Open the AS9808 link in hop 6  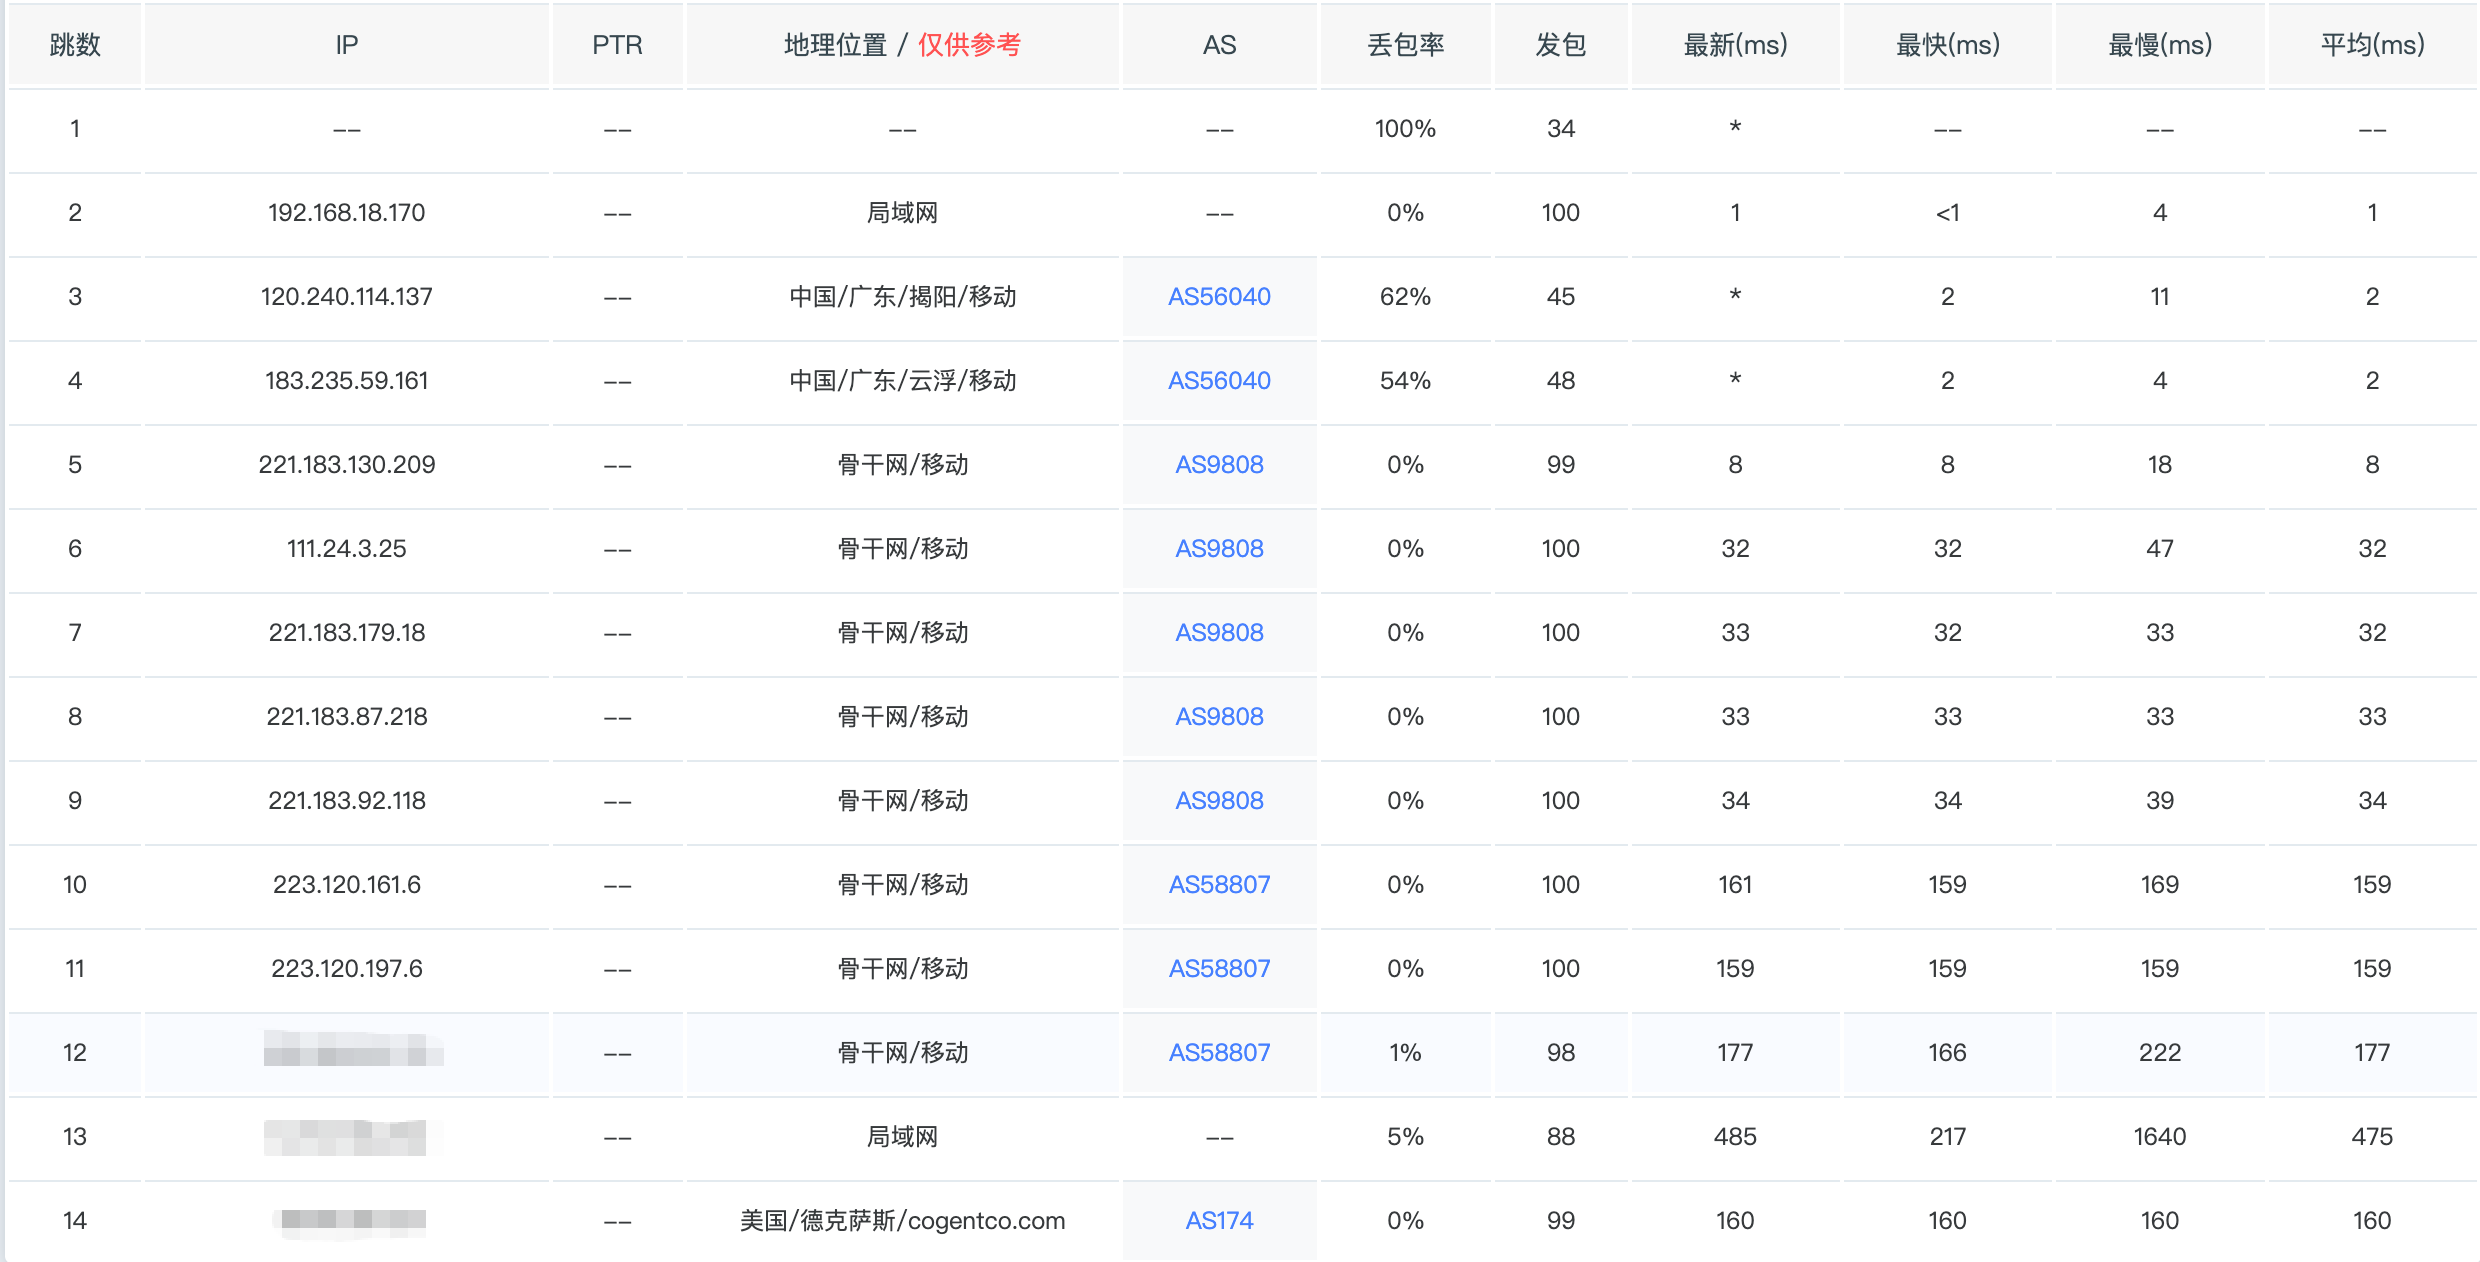point(1219,549)
